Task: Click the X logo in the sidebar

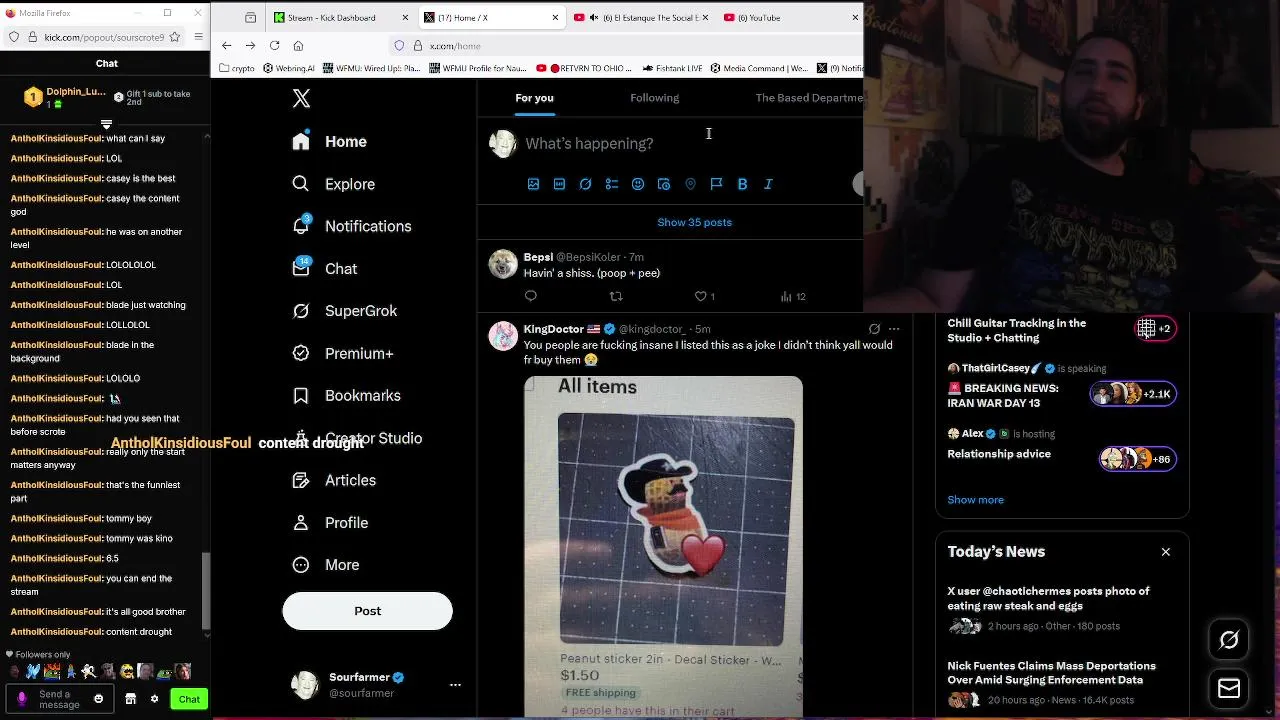Action: click(301, 98)
